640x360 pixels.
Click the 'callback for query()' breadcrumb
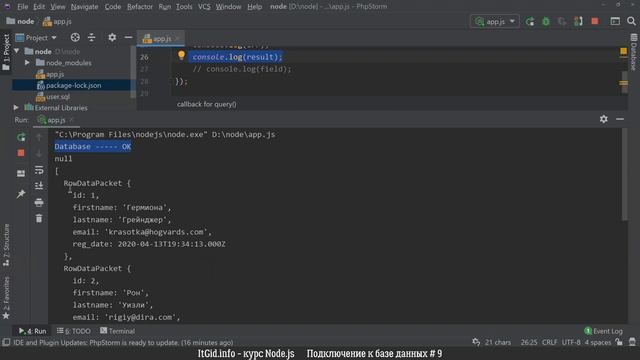point(207,104)
